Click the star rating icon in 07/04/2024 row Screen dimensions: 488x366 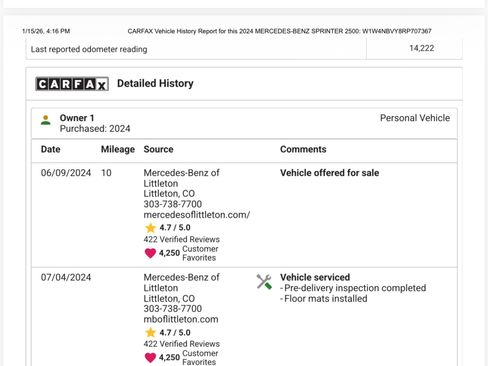coord(150,332)
